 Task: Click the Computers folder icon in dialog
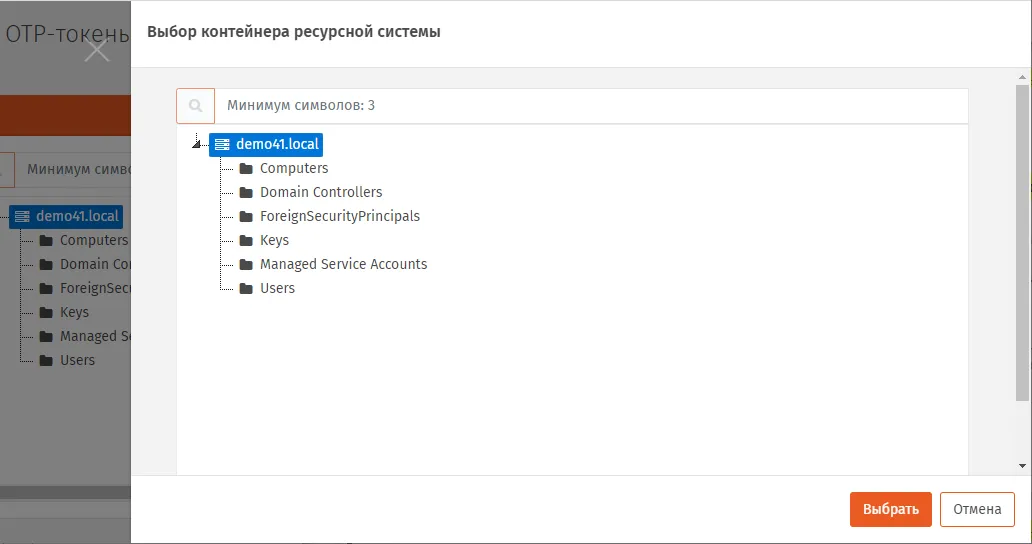coord(246,169)
